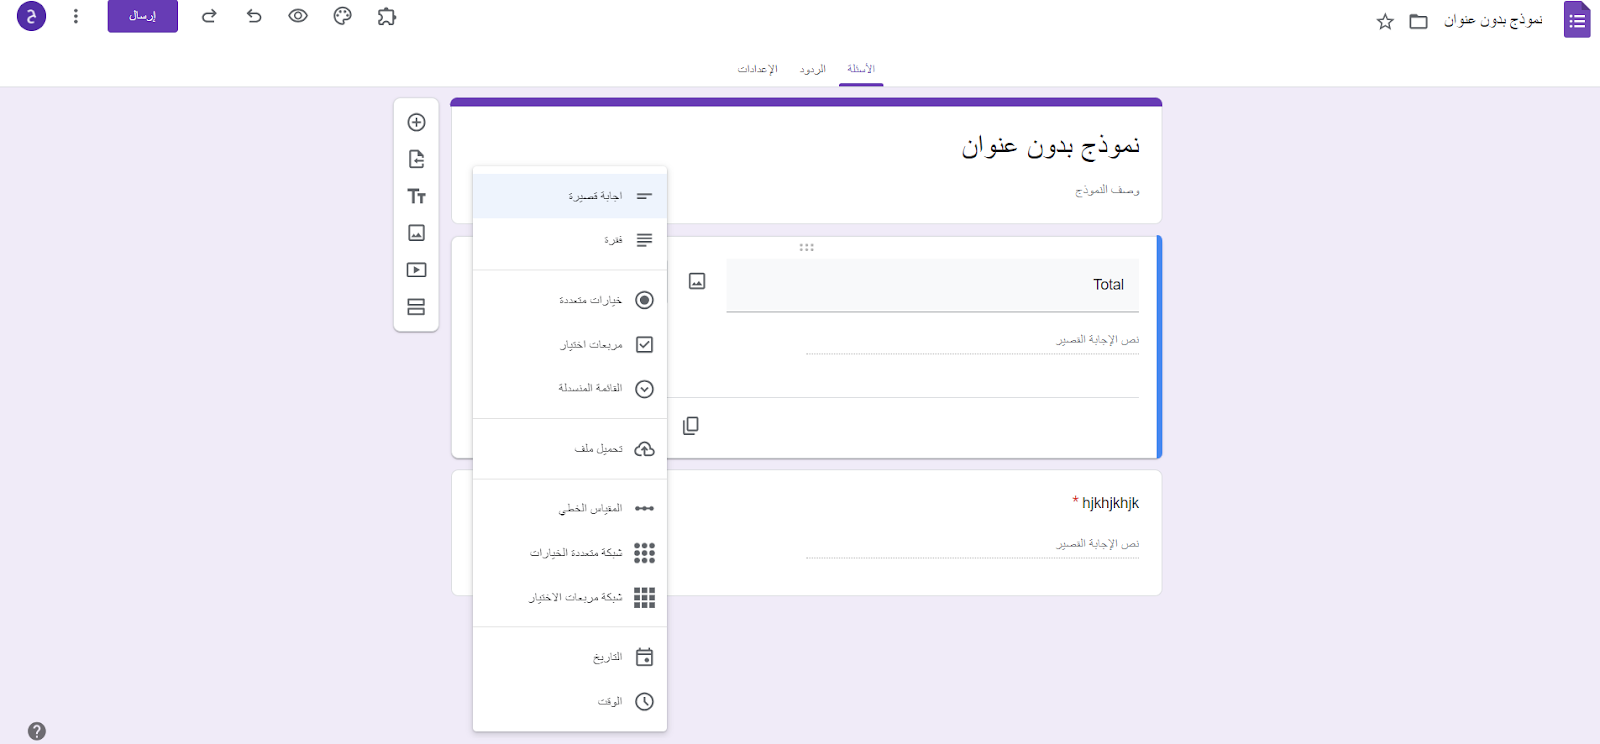
Task: Add a video from the sidebar
Action: coord(417,270)
